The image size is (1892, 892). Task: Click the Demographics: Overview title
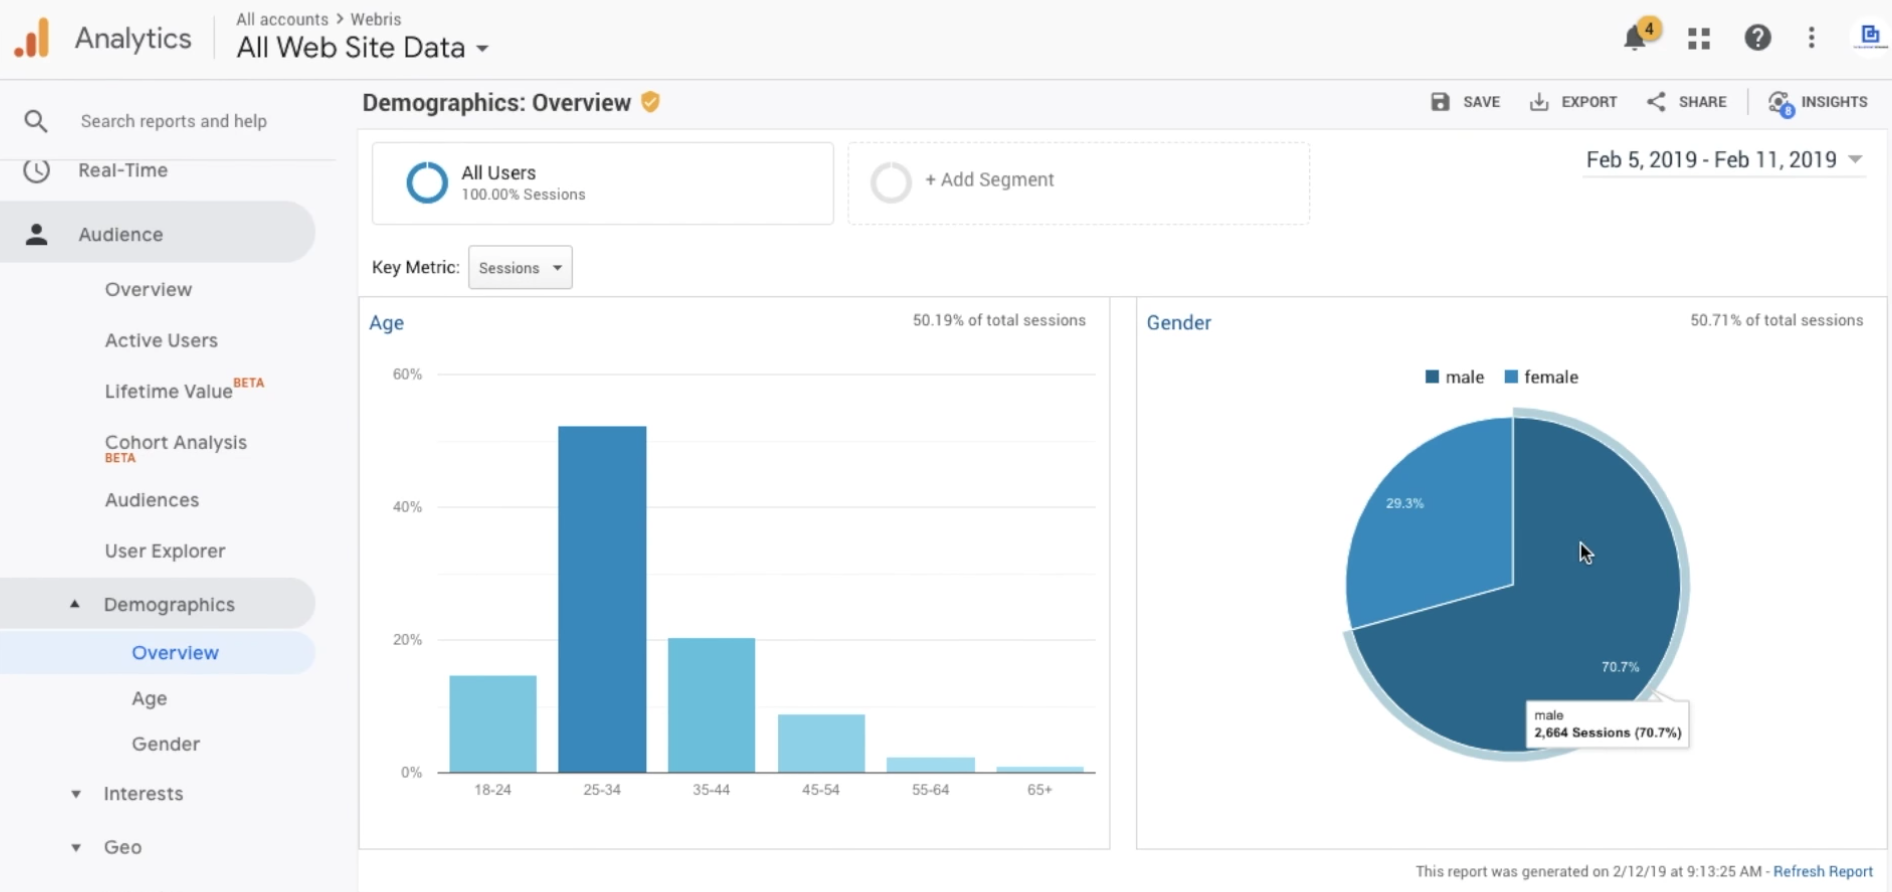click(496, 103)
